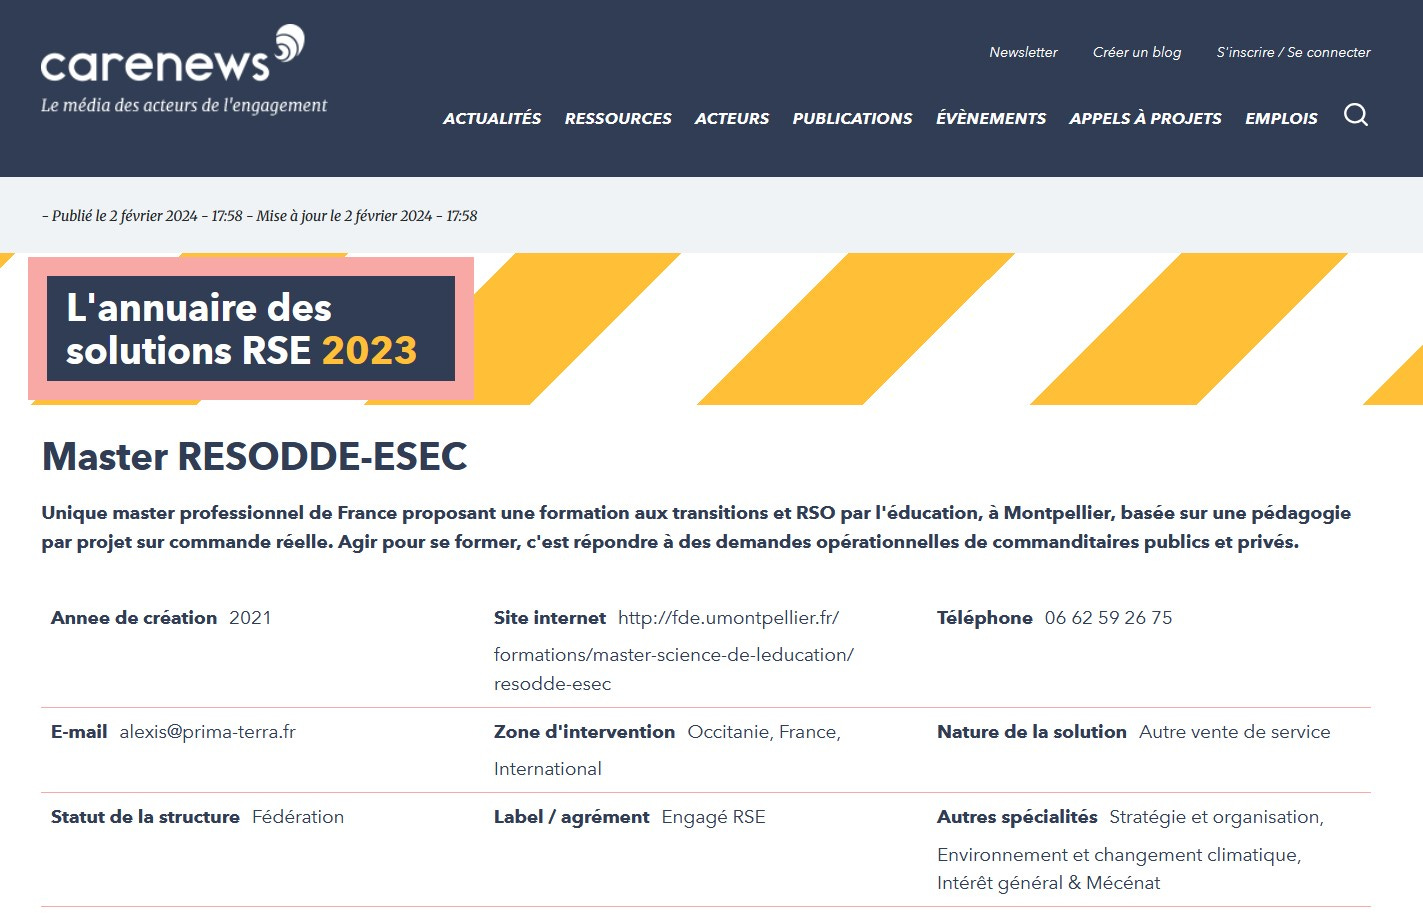Viewport: 1423px width, 920px height.
Task: Click the publication date text
Action: click(x=259, y=216)
